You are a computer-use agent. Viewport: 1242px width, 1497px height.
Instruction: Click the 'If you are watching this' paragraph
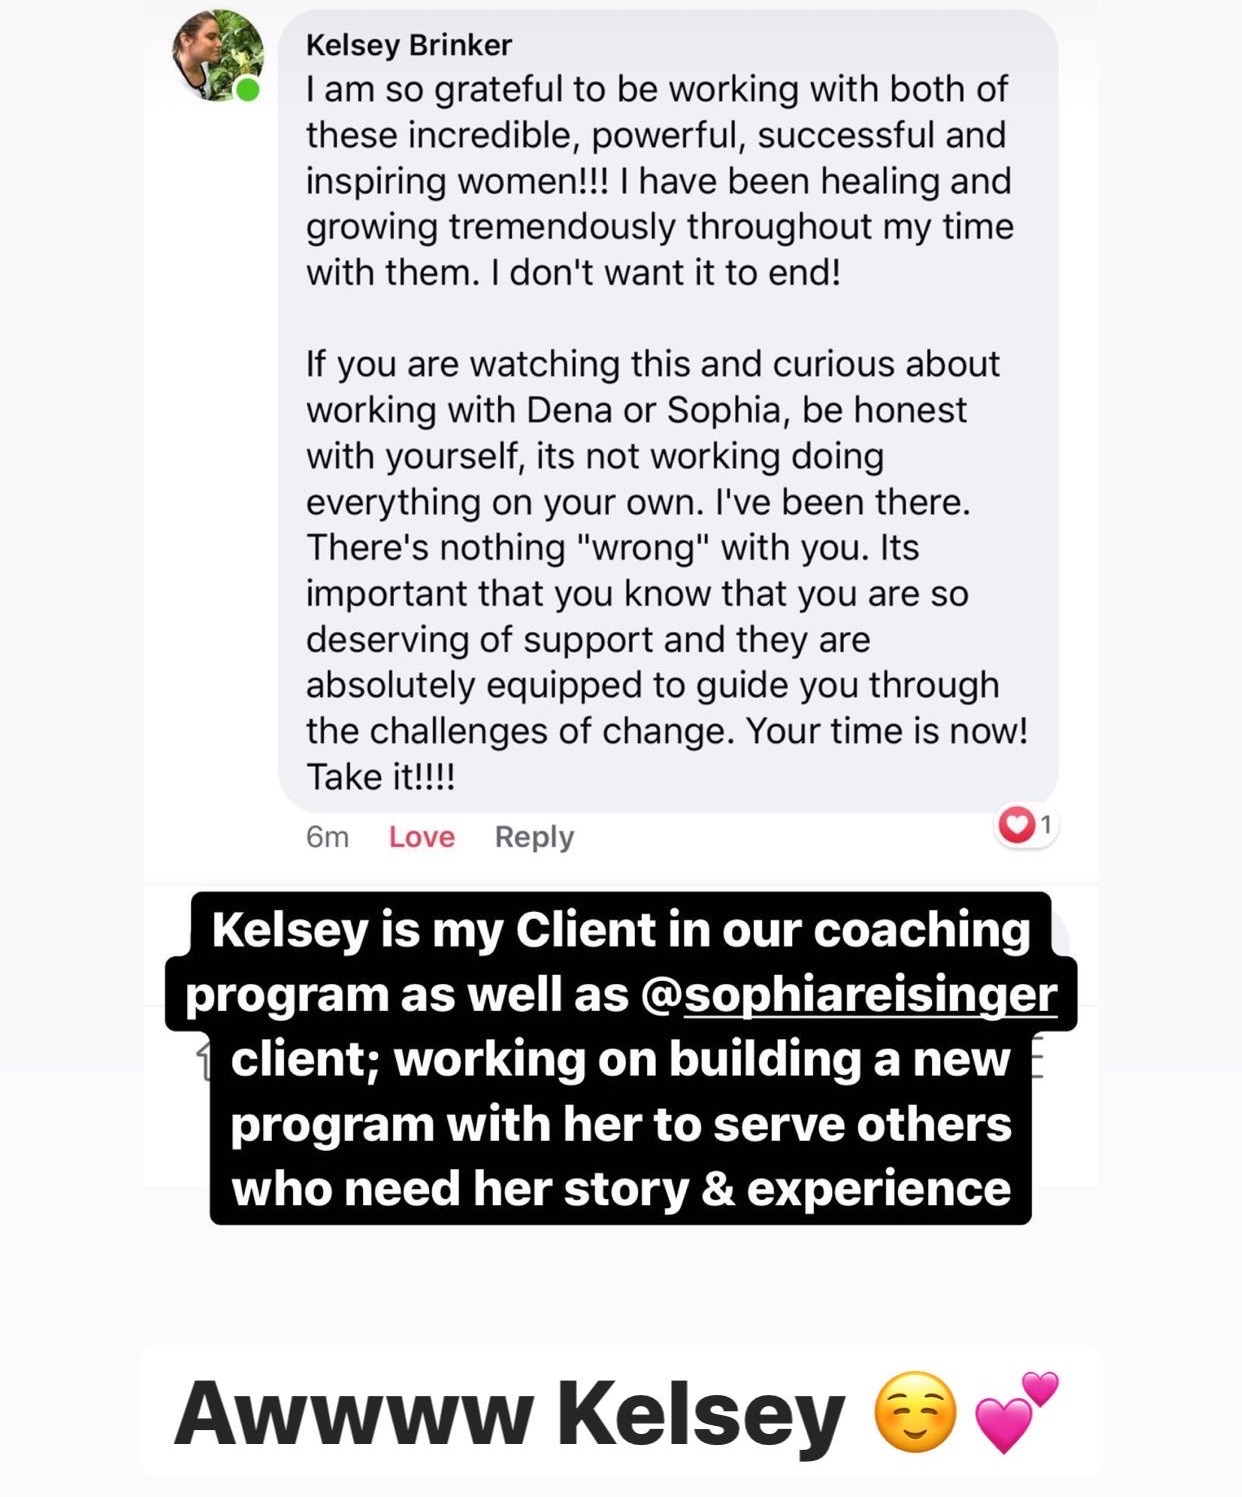[x=667, y=570]
